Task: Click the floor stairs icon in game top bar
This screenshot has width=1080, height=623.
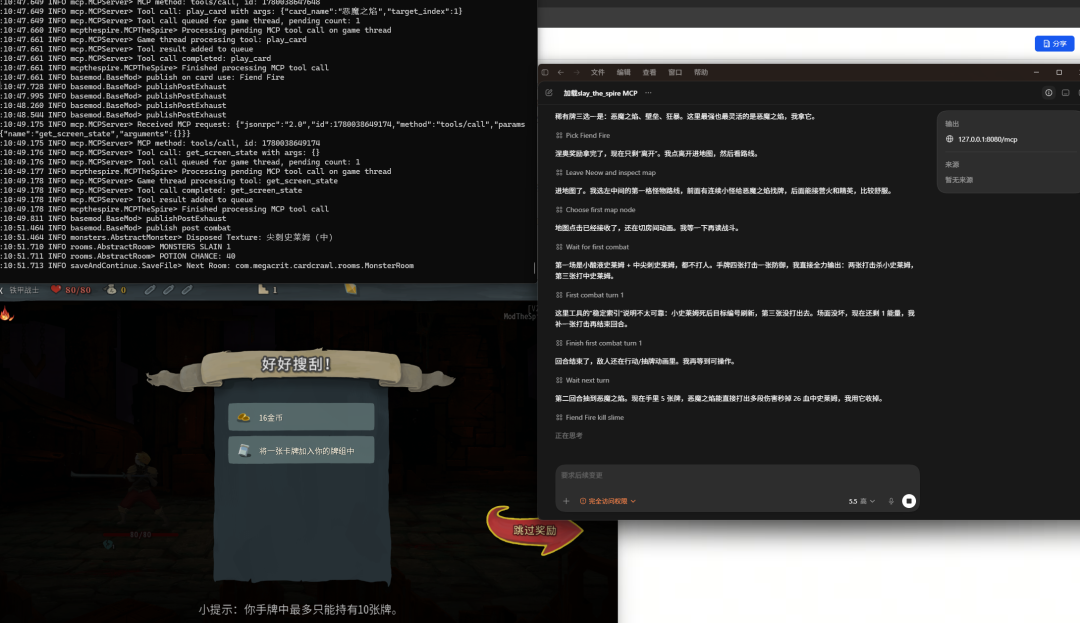Action: point(263,290)
